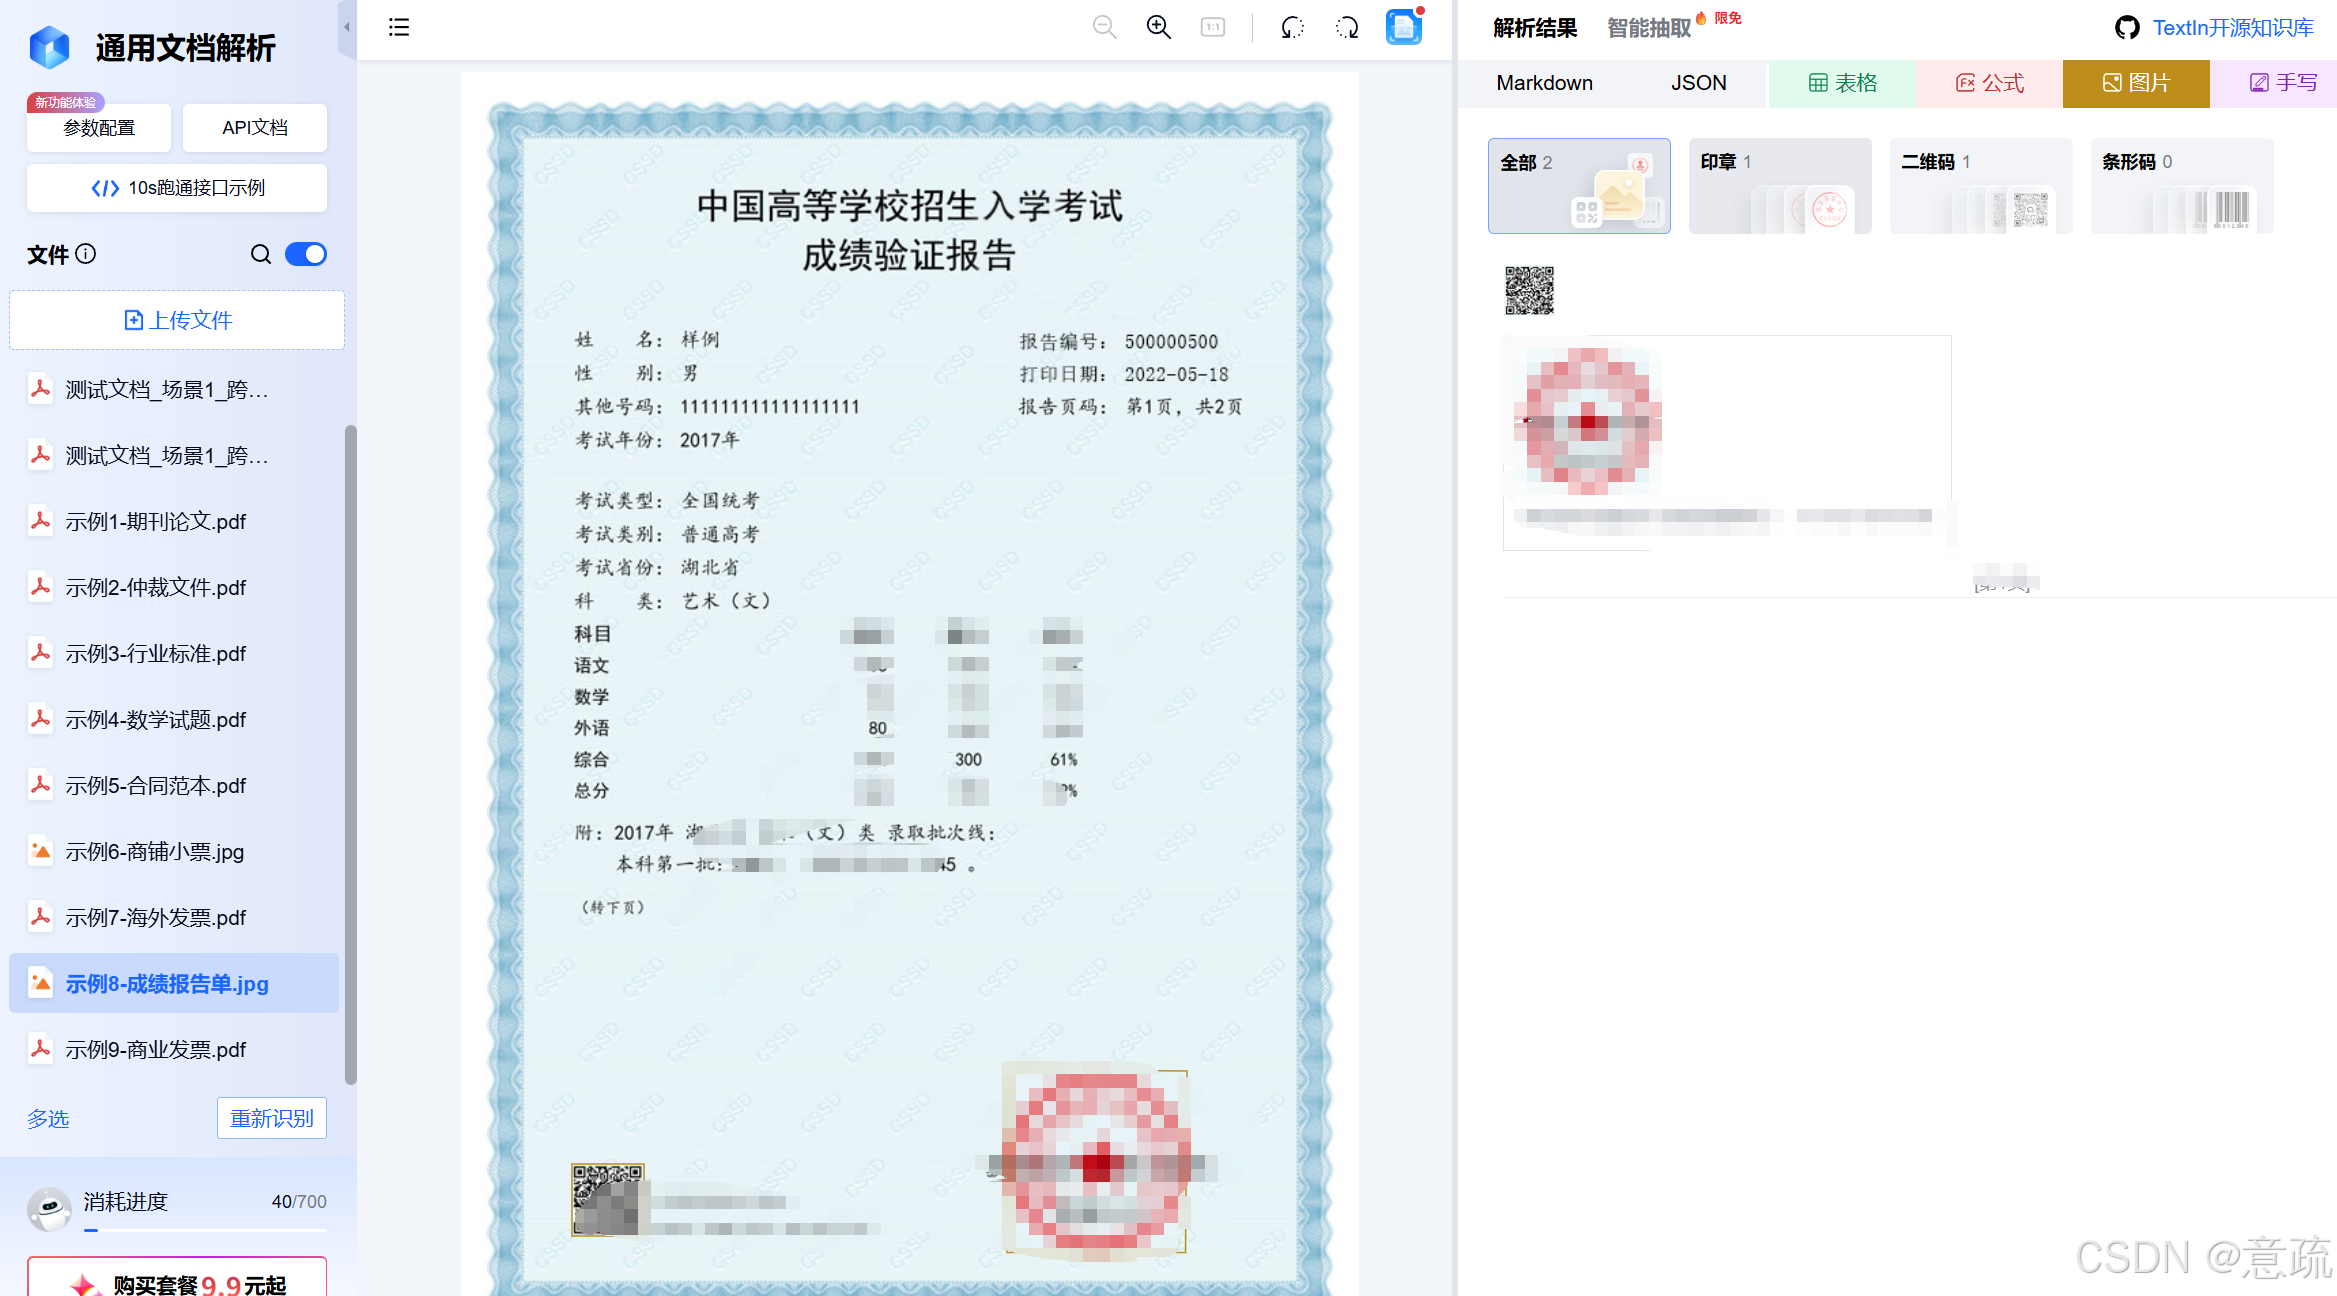Open first 测试文档_场景1_跨… file

pyautogui.click(x=174, y=390)
